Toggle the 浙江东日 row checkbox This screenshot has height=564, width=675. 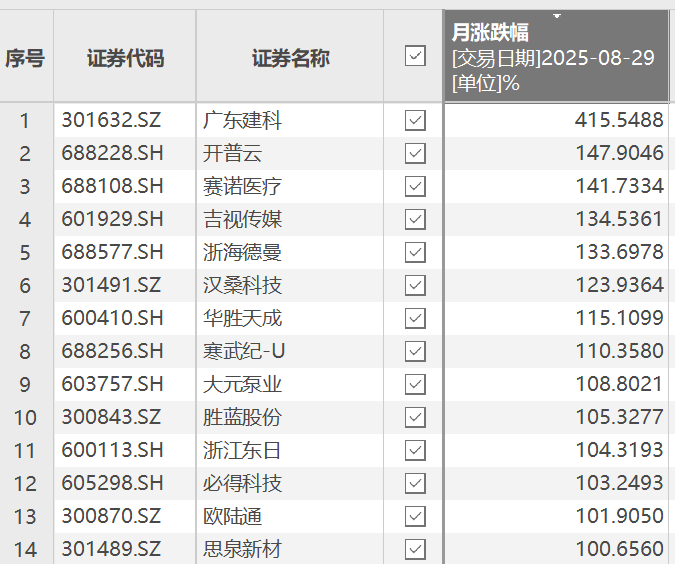point(415,450)
